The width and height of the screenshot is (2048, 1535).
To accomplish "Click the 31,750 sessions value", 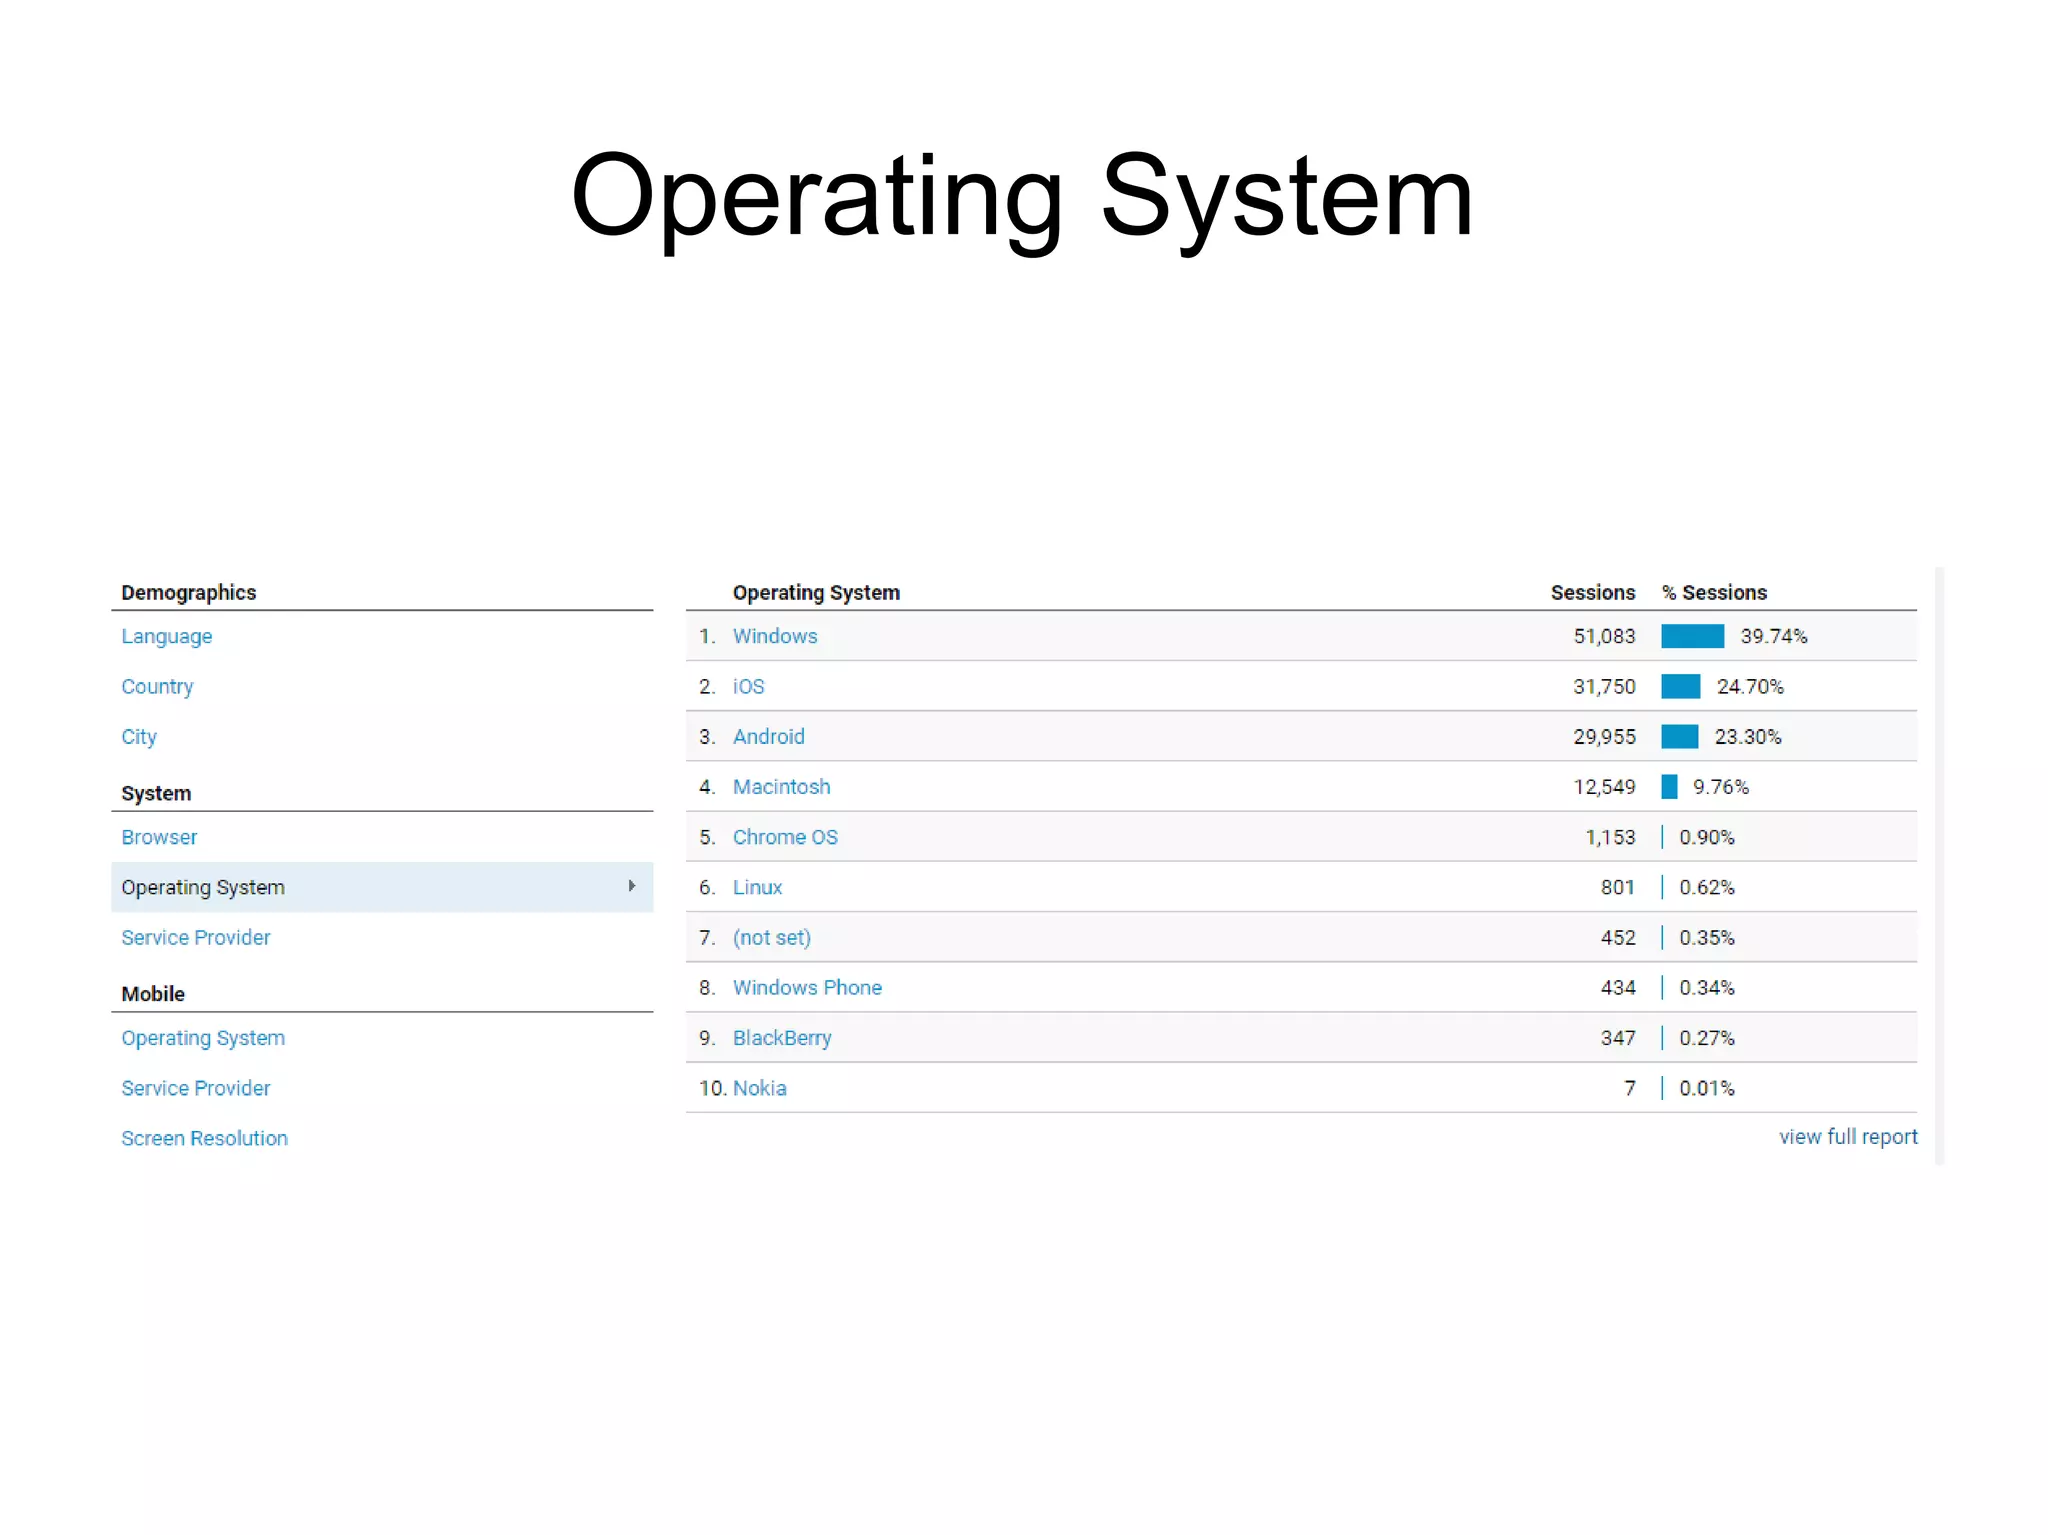I will coord(1604,686).
